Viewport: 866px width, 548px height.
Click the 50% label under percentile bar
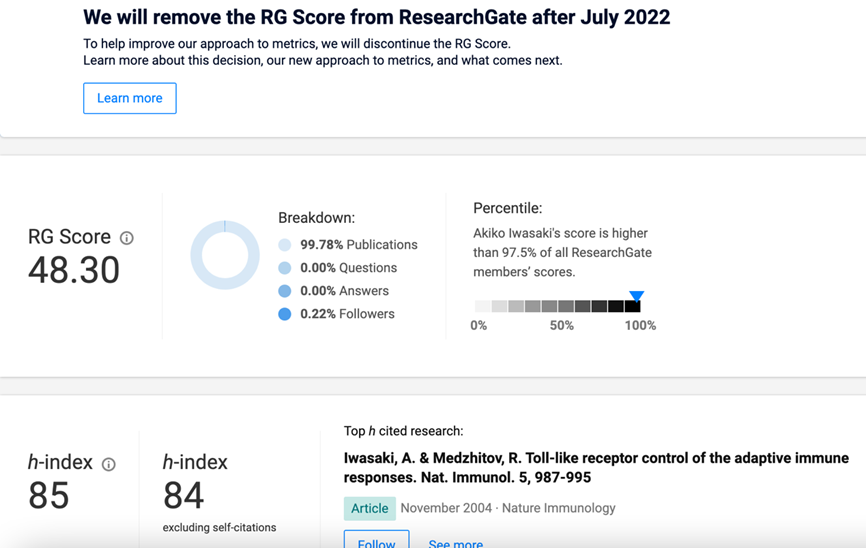coord(562,325)
